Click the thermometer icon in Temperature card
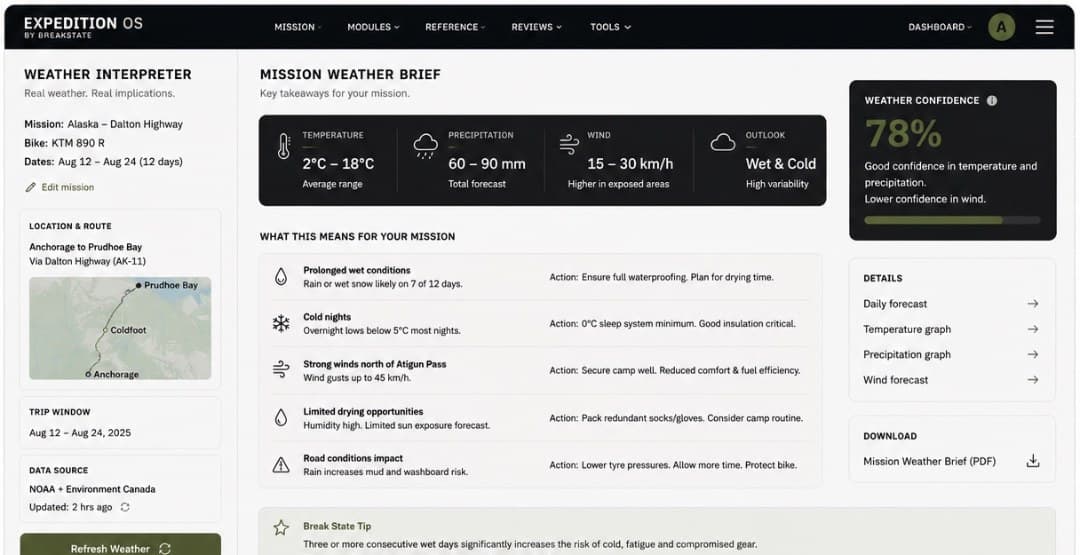1080x555 pixels. tap(284, 147)
